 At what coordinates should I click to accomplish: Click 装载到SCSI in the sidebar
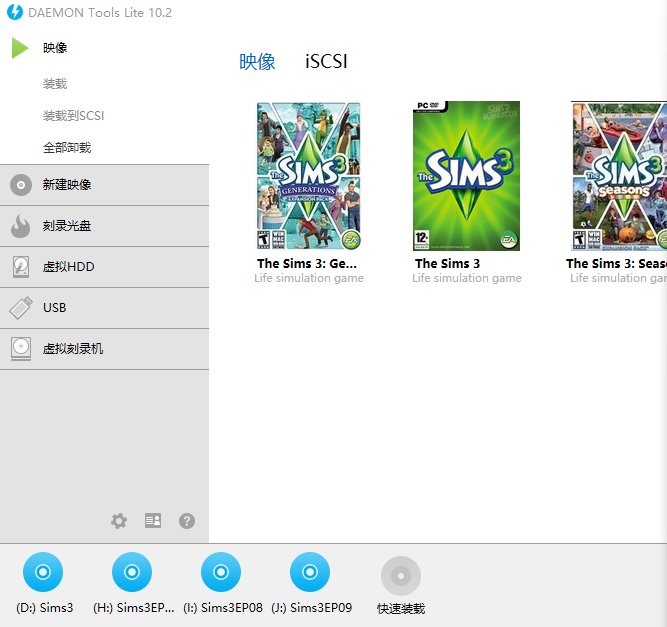click(73, 116)
